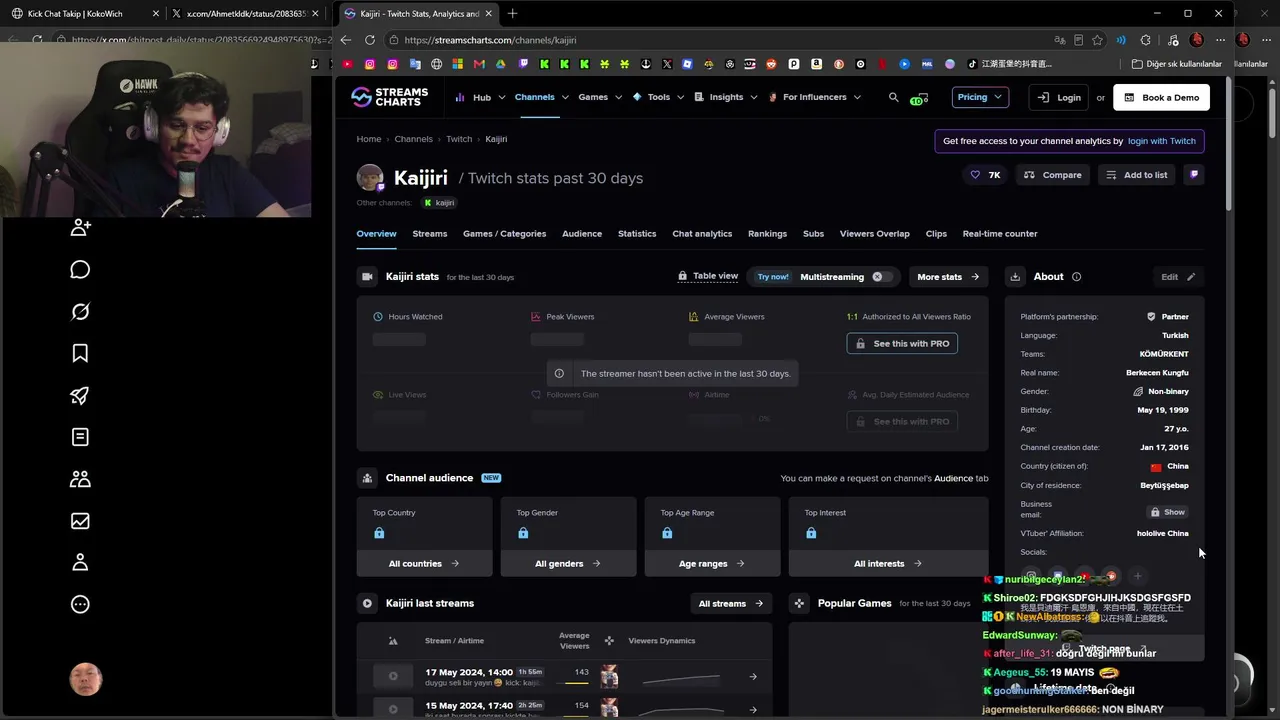Image resolution: width=1280 pixels, height=720 pixels.
Task: Open the people group icon in left sidebar
Action: [81, 479]
